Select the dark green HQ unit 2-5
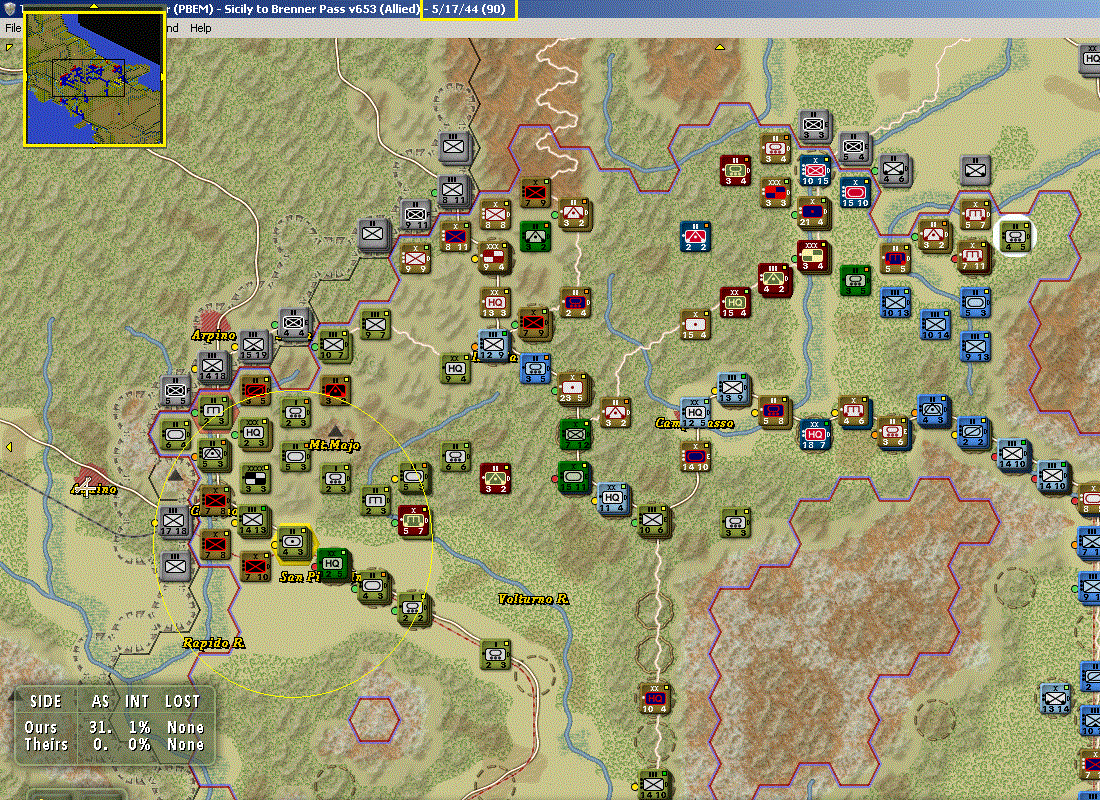This screenshot has width=1100, height=800. coord(333,565)
